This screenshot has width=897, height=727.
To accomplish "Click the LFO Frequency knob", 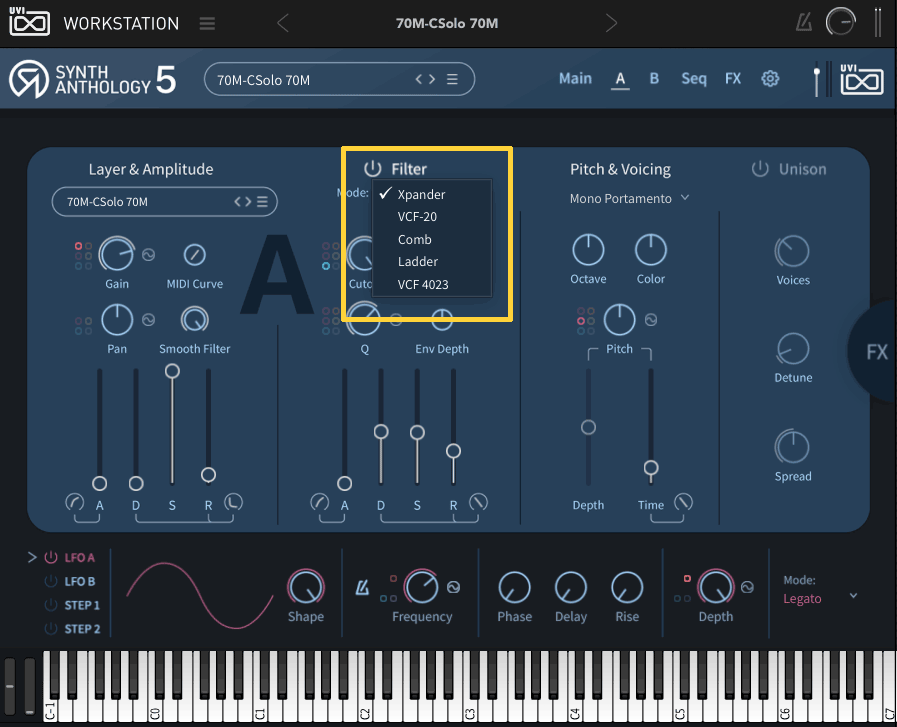I will pyautogui.click(x=422, y=587).
